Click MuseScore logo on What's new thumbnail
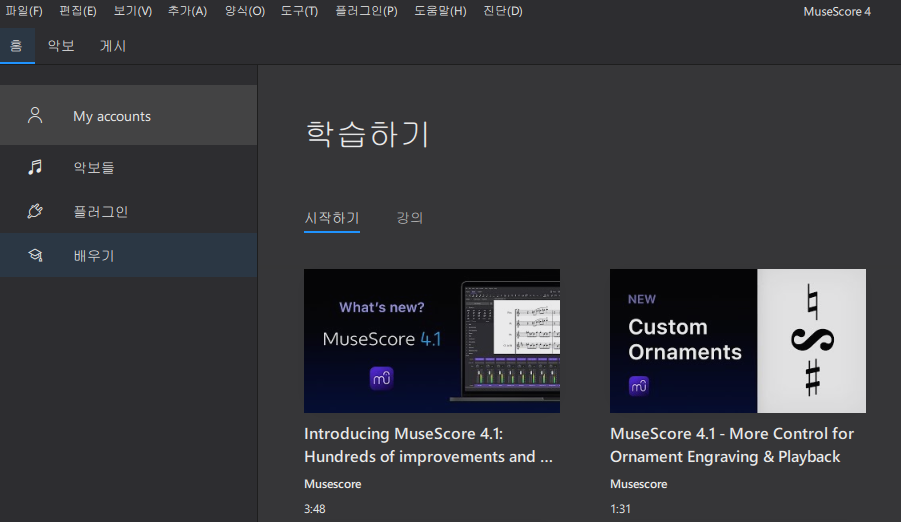The height and width of the screenshot is (522, 901). [382, 378]
